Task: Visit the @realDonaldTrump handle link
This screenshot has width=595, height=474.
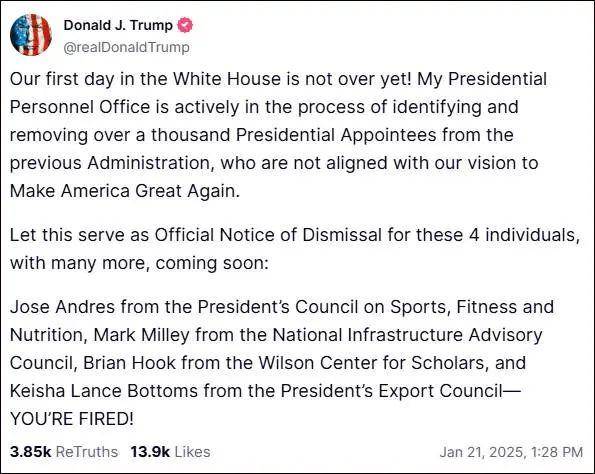Action: click(x=126, y=47)
